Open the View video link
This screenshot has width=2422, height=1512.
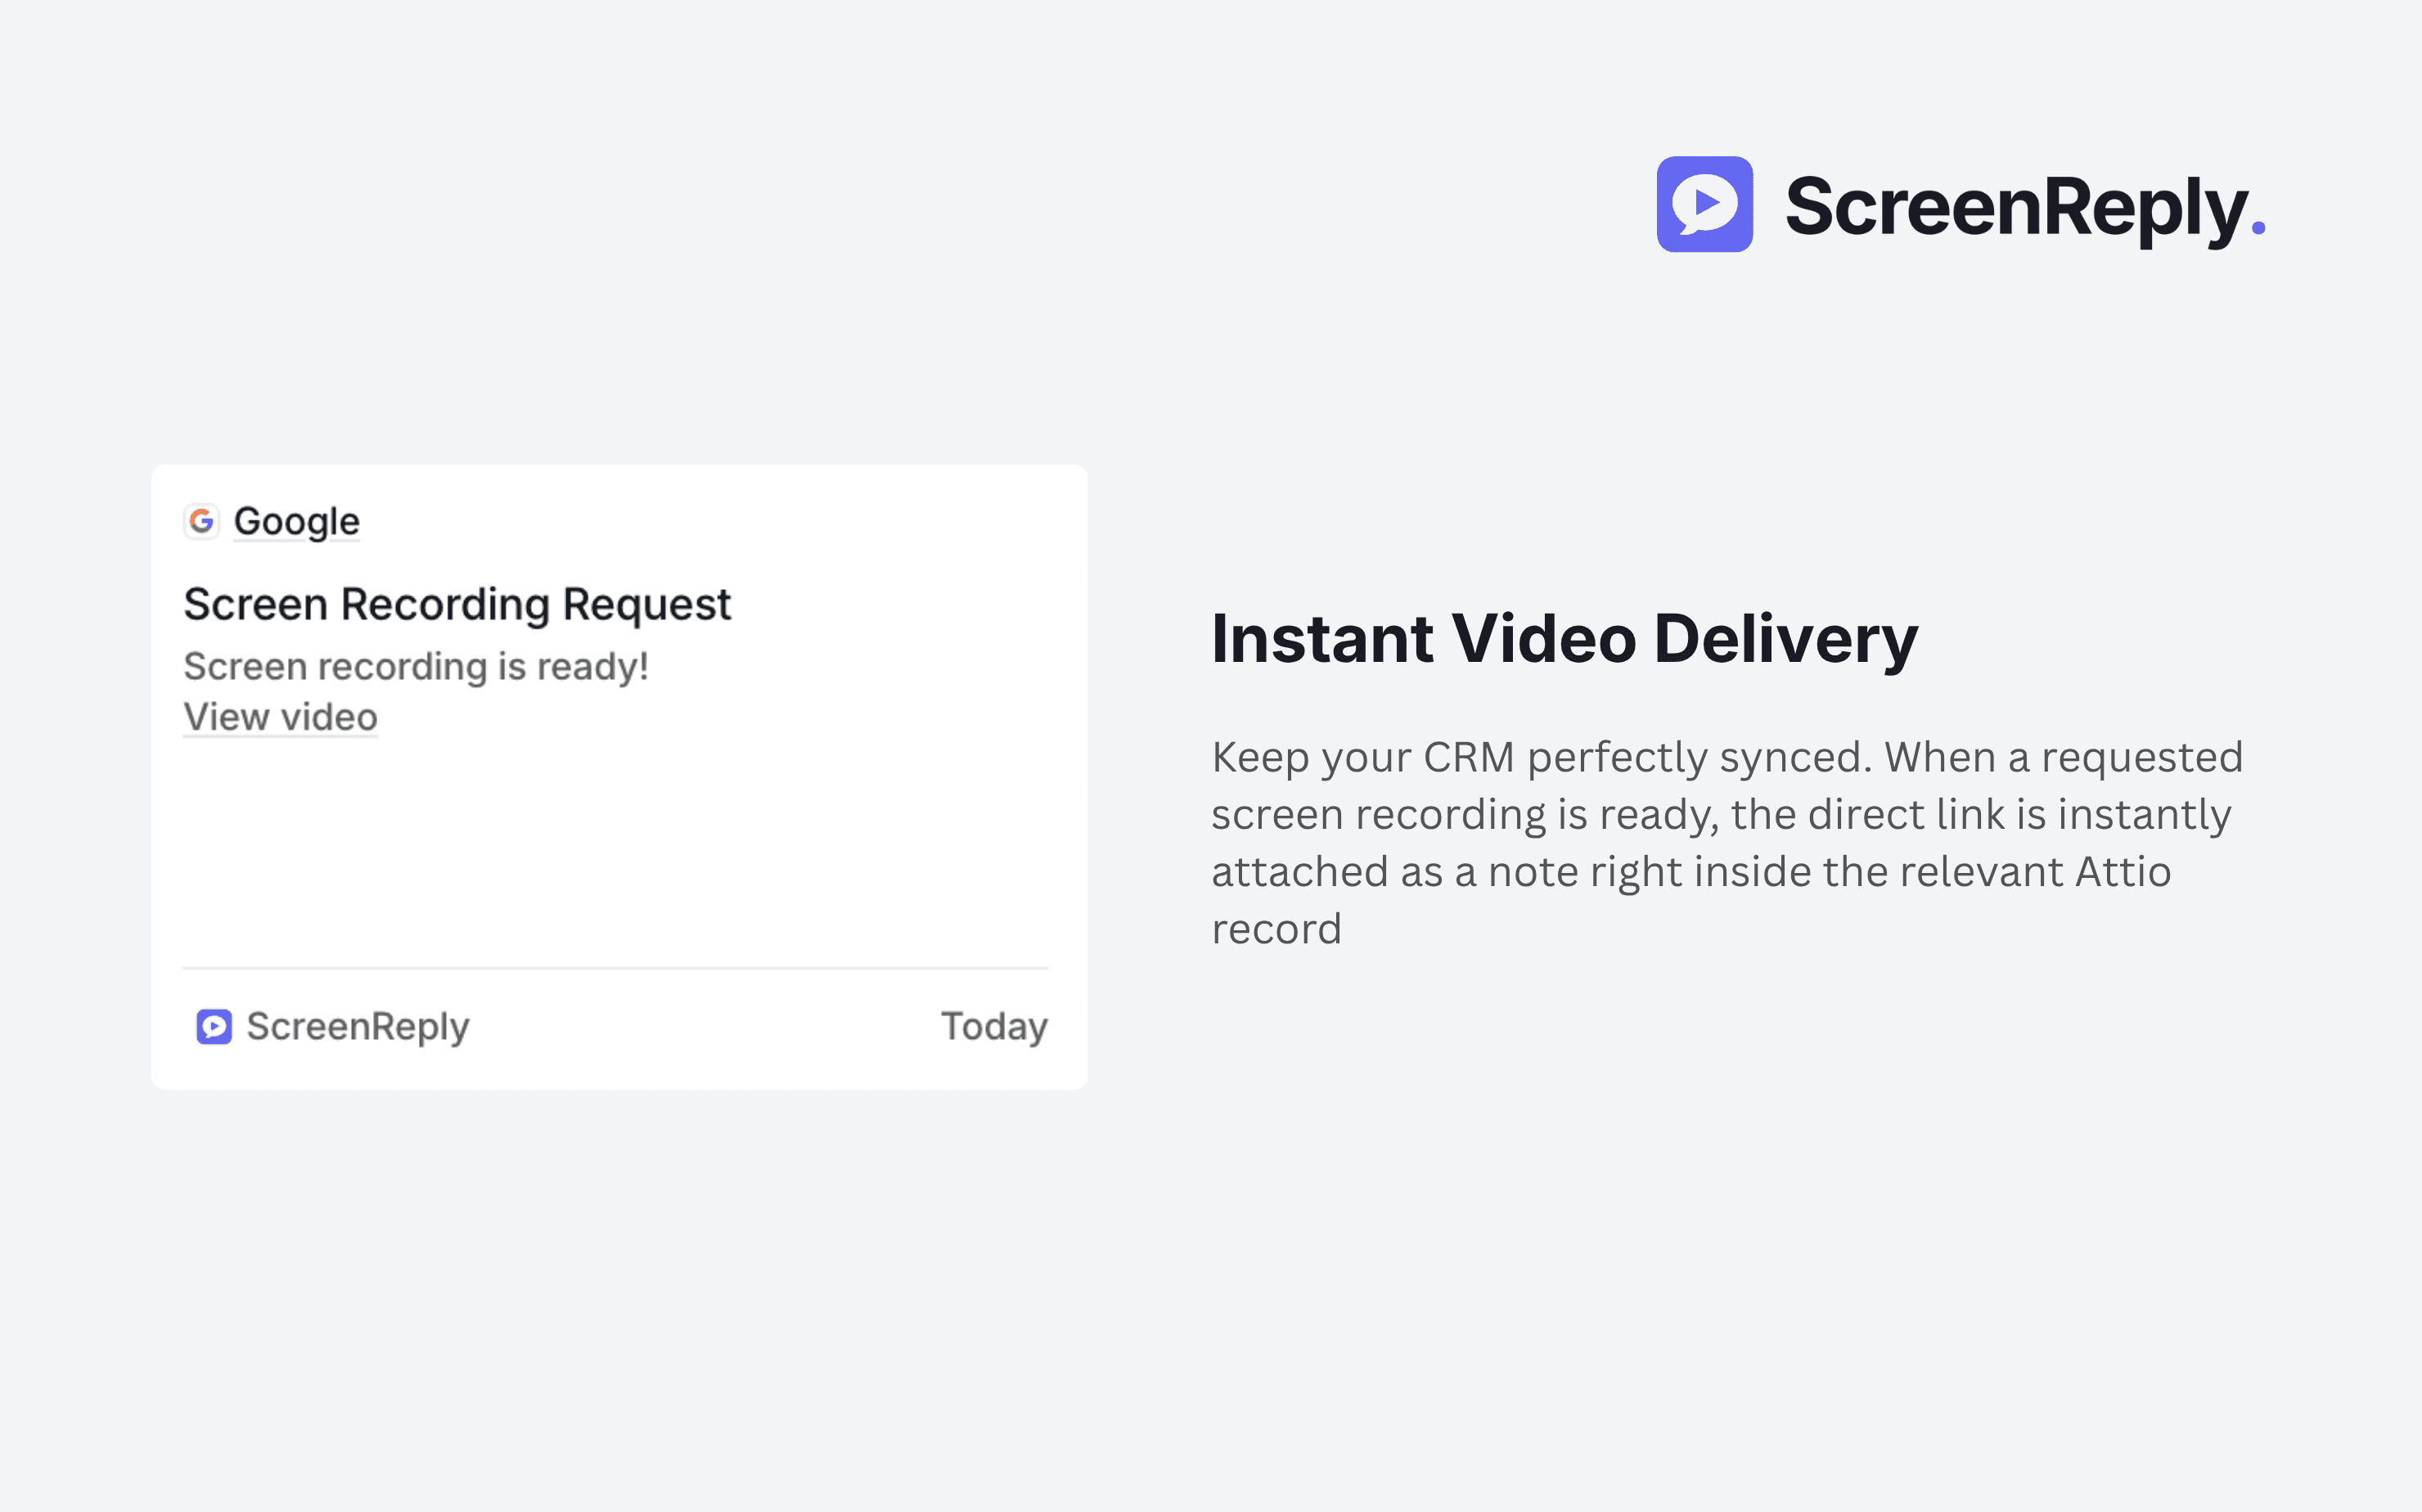coord(280,717)
